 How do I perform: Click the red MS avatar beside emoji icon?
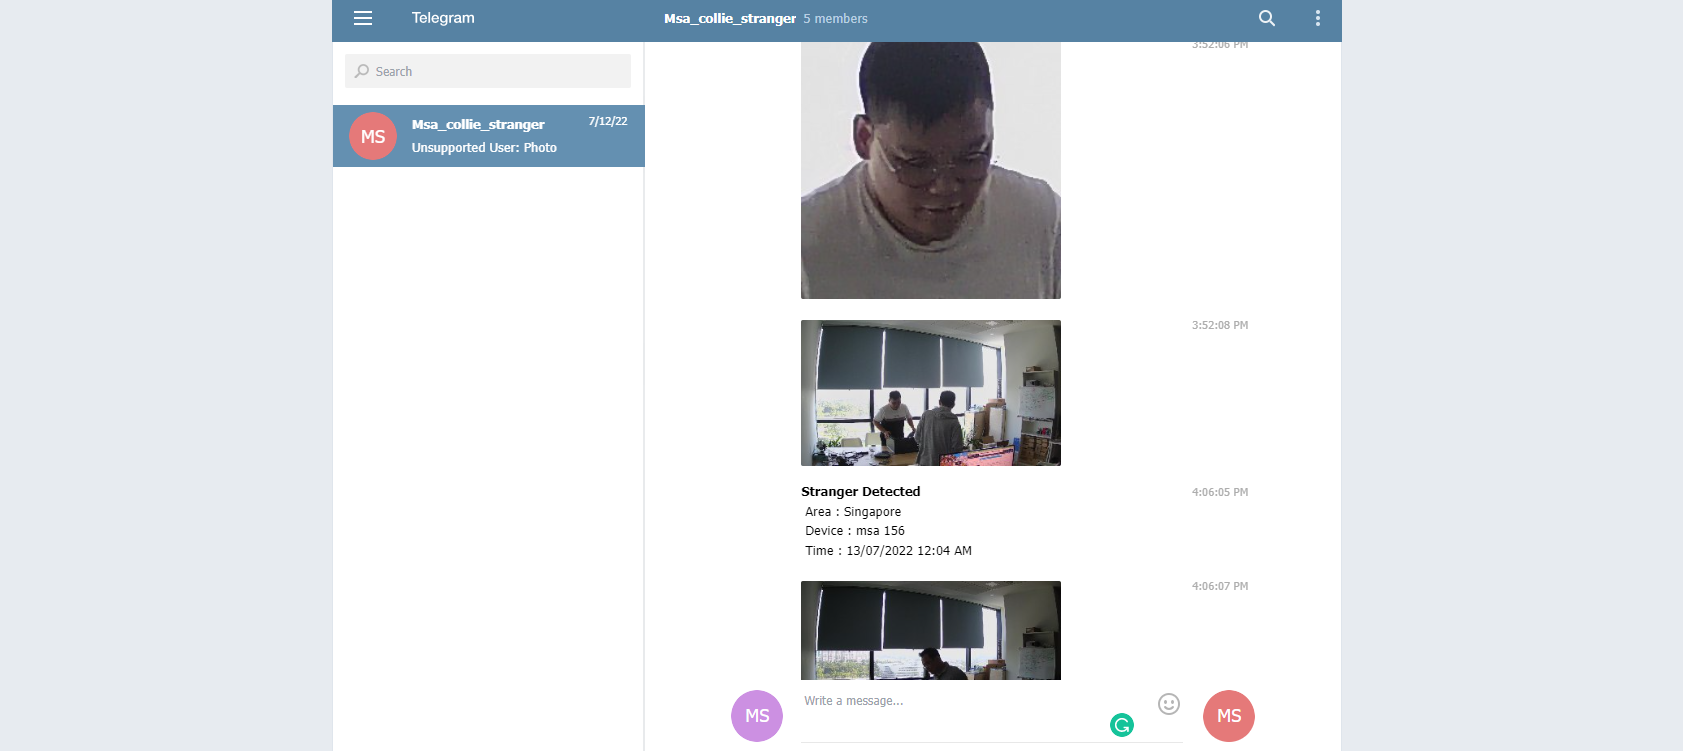[x=1229, y=716]
